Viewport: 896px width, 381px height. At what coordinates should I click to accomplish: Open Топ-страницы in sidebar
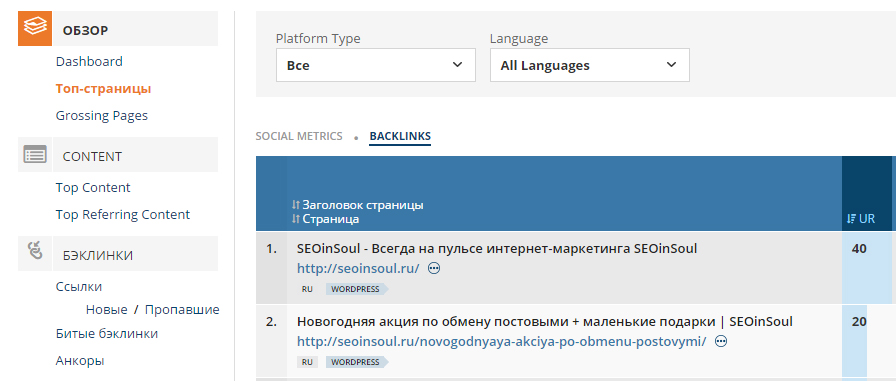tap(103, 89)
